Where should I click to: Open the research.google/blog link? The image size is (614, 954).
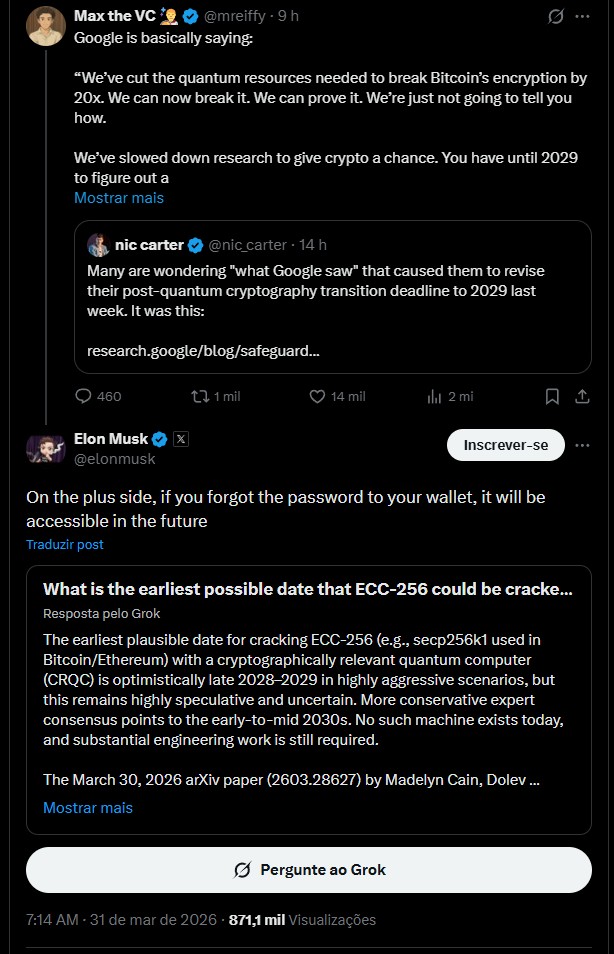pos(204,351)
